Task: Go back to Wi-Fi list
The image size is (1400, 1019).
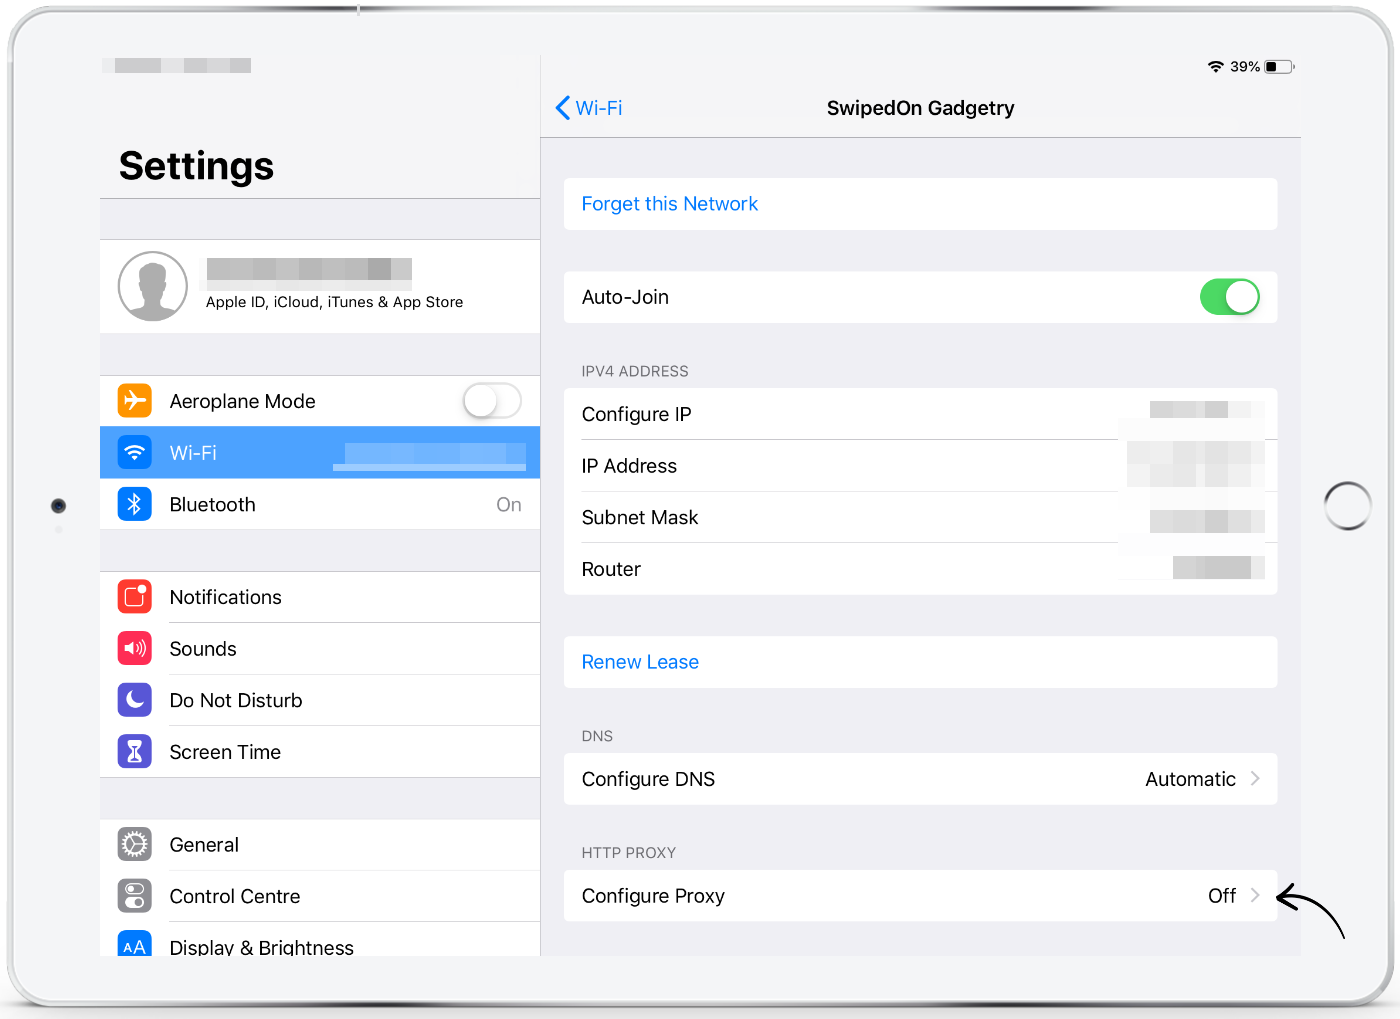Action: [x=589, y=108]
